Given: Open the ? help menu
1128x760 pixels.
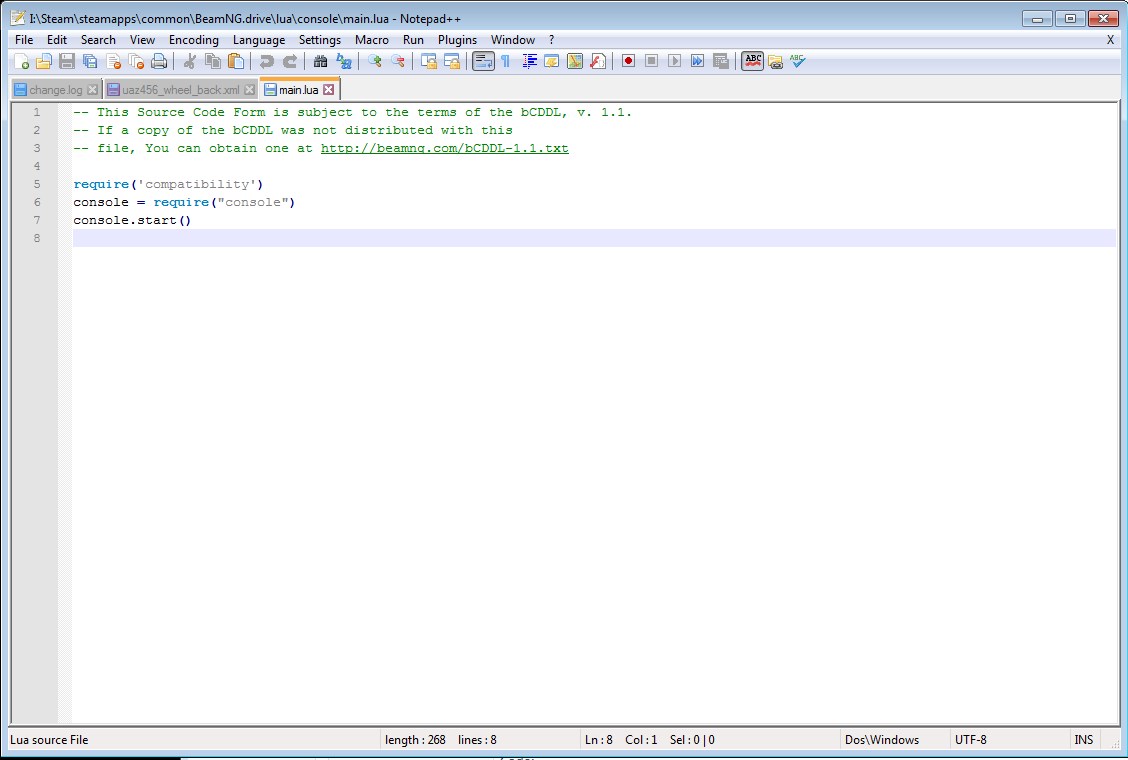Looking at the screenshot, I should point(552,40).
